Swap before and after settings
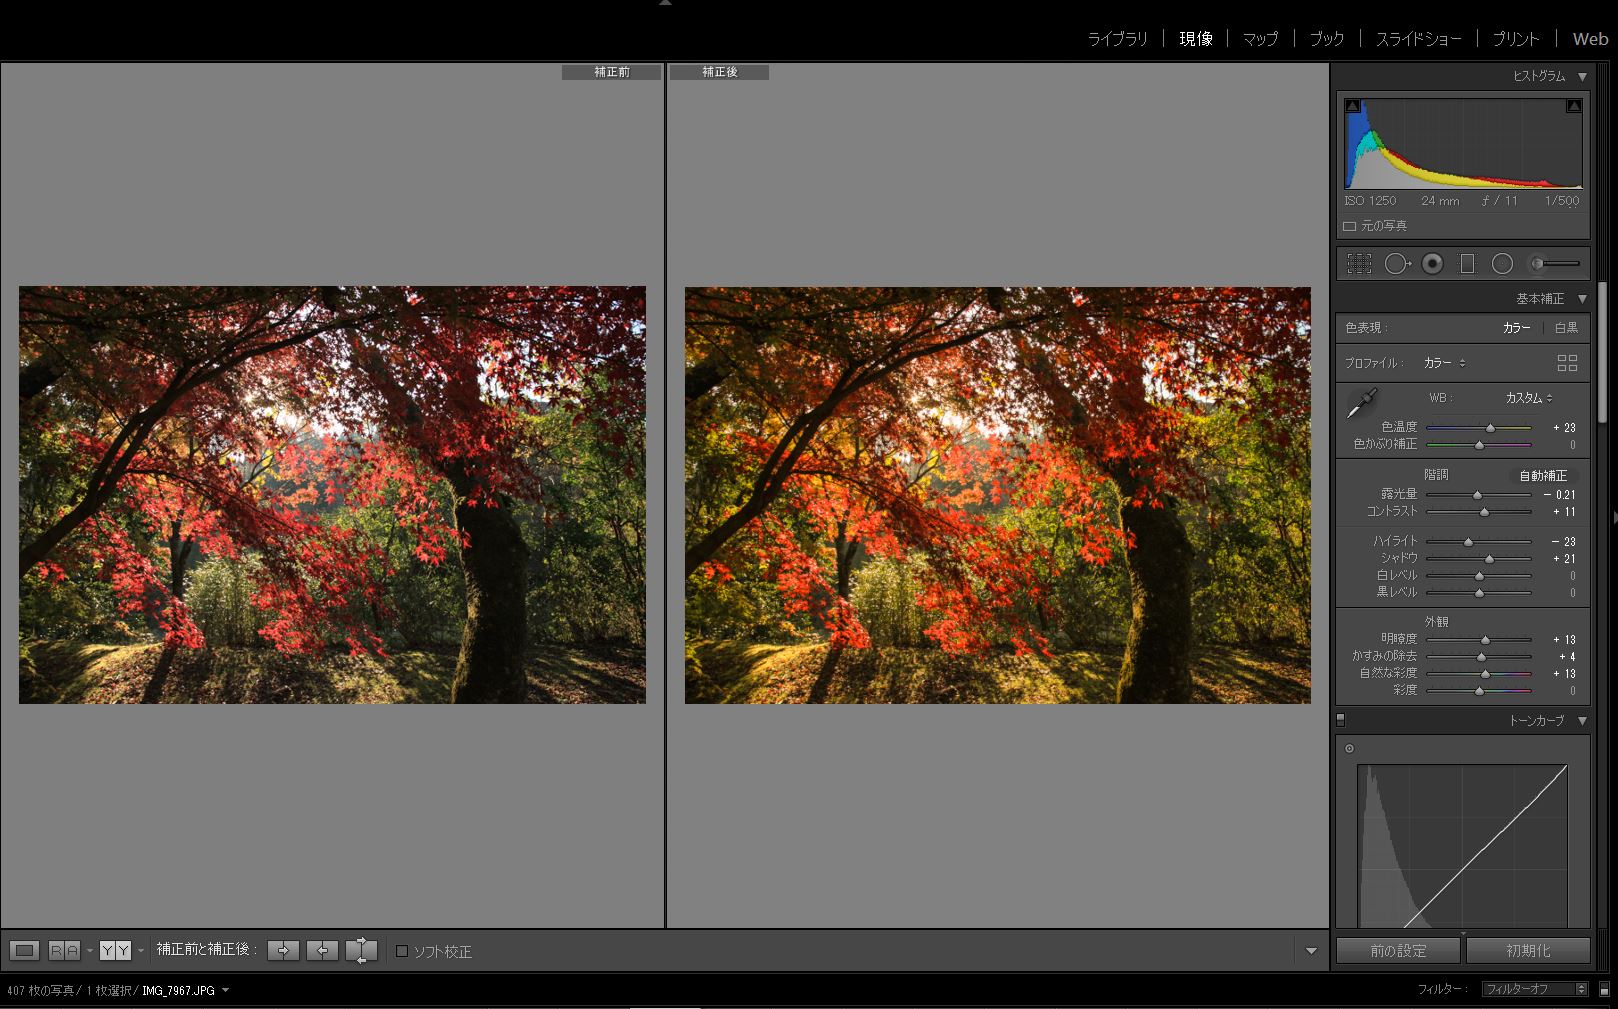This screenshot has width=1618, height=1009. (361, 951)
